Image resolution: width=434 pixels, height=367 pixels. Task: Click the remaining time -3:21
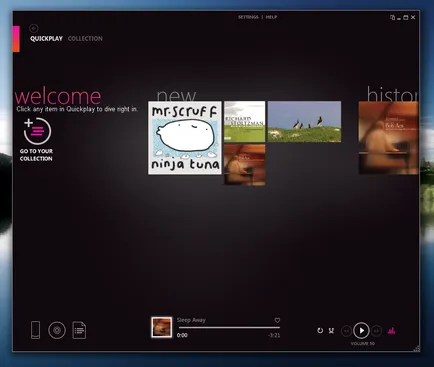(x=274, y=335)
